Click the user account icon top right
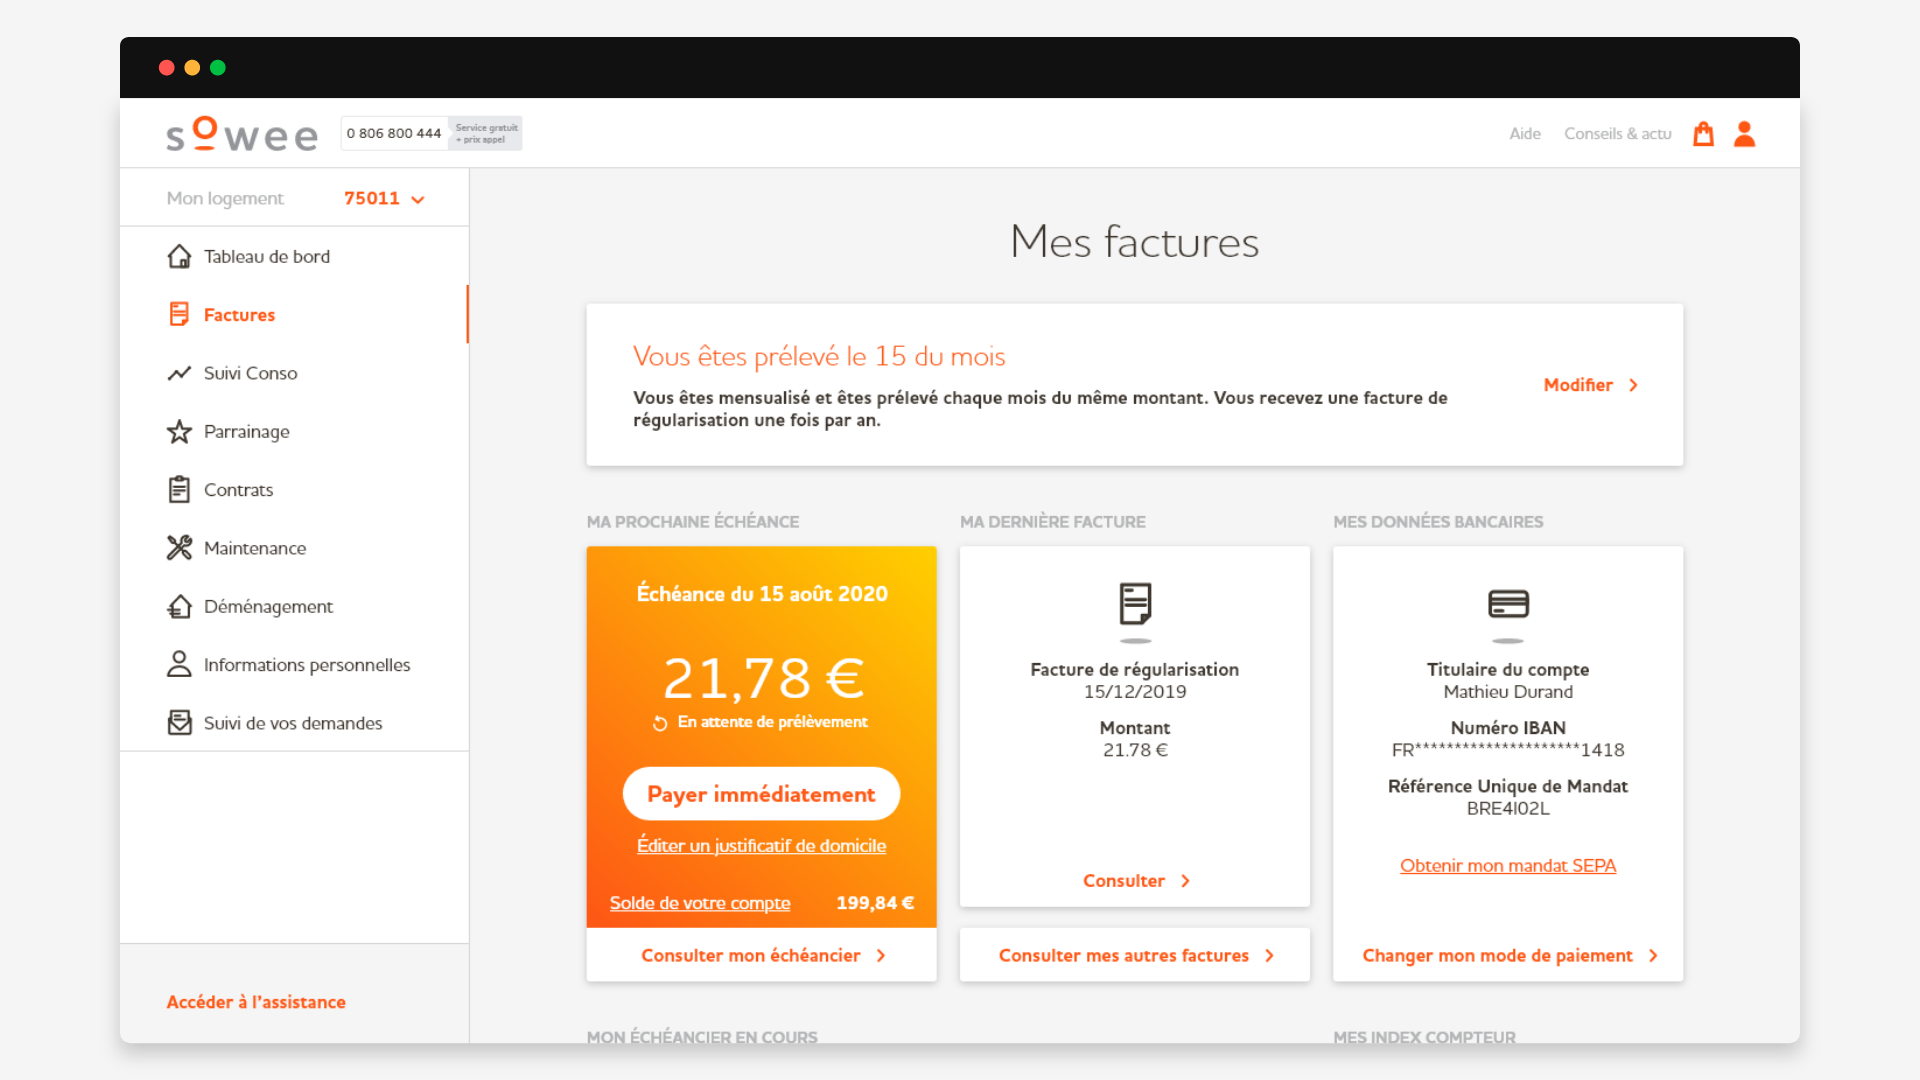This screenshot has height=1080, width=1920. [x=1744, y=133]
